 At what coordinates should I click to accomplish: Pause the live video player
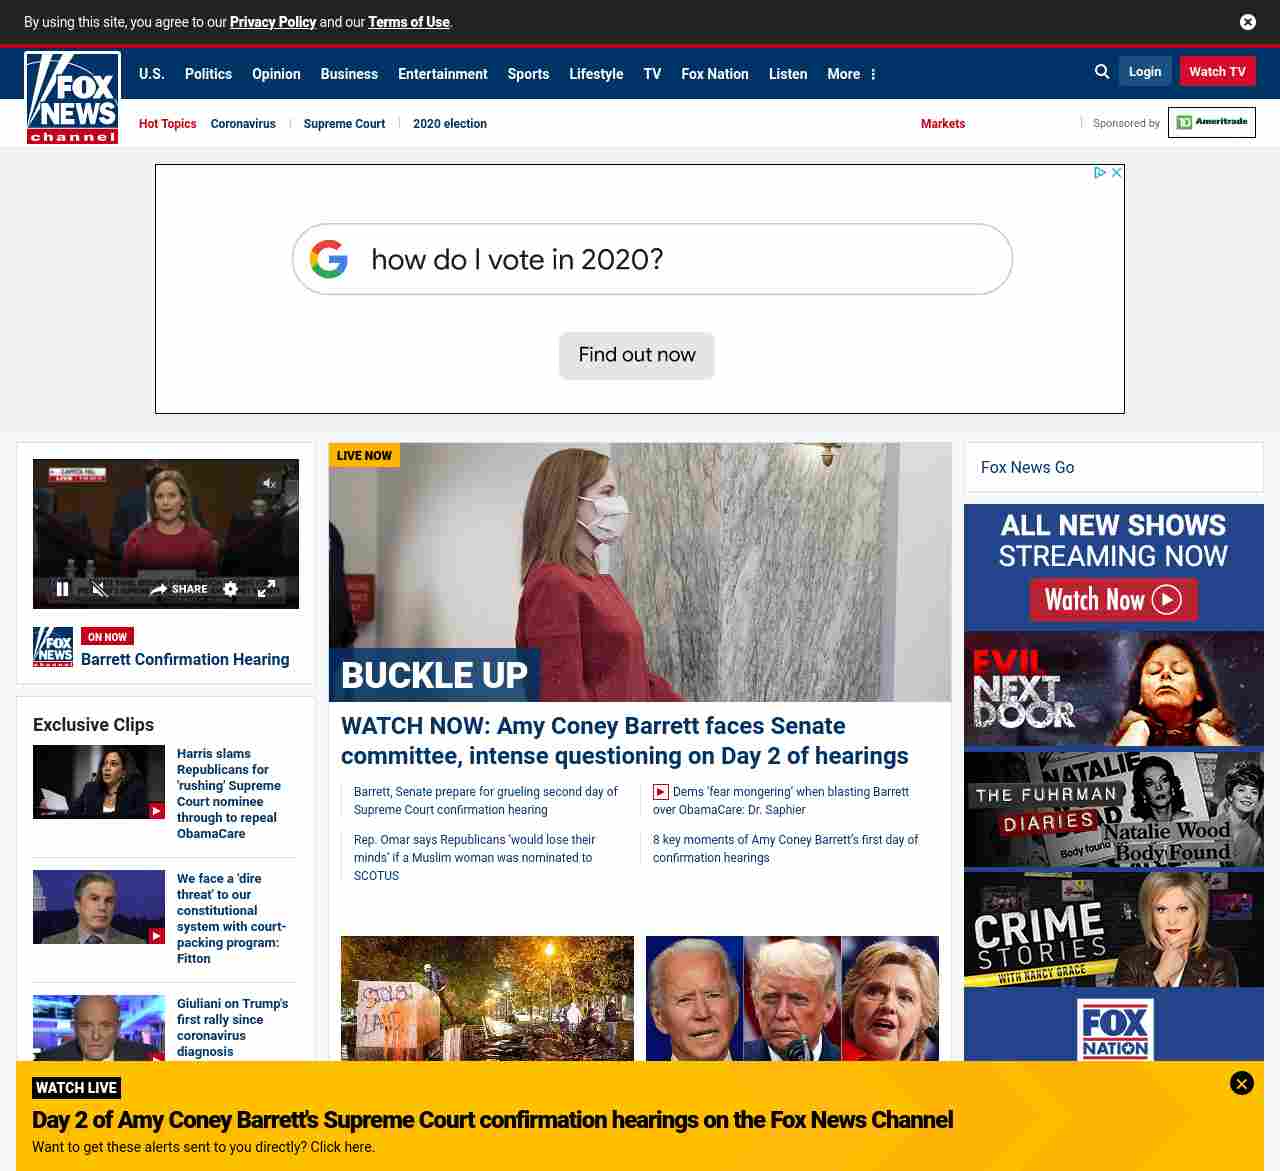click(62, 589)
